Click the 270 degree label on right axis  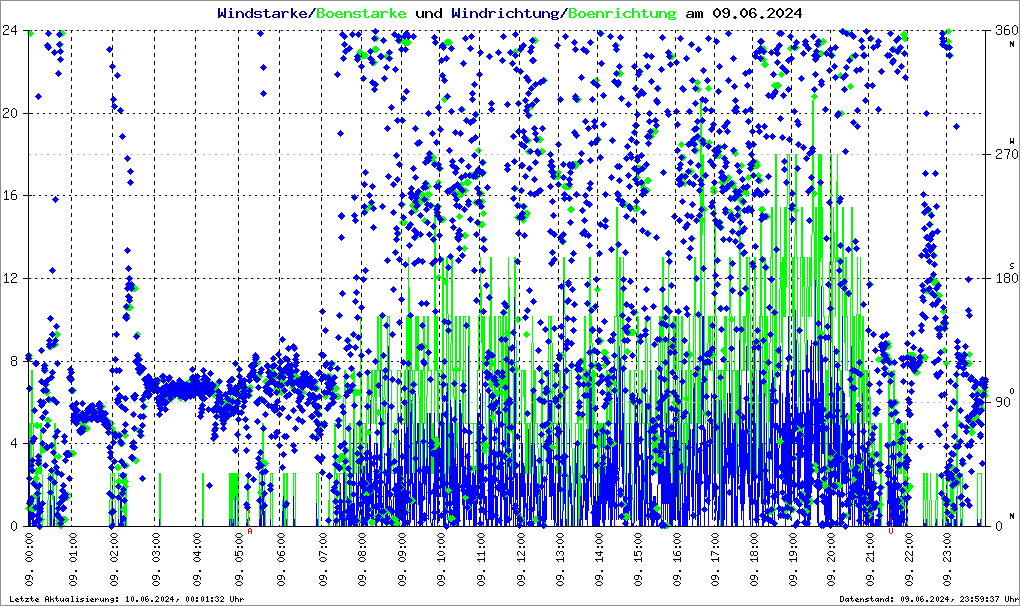[1003, 154]
